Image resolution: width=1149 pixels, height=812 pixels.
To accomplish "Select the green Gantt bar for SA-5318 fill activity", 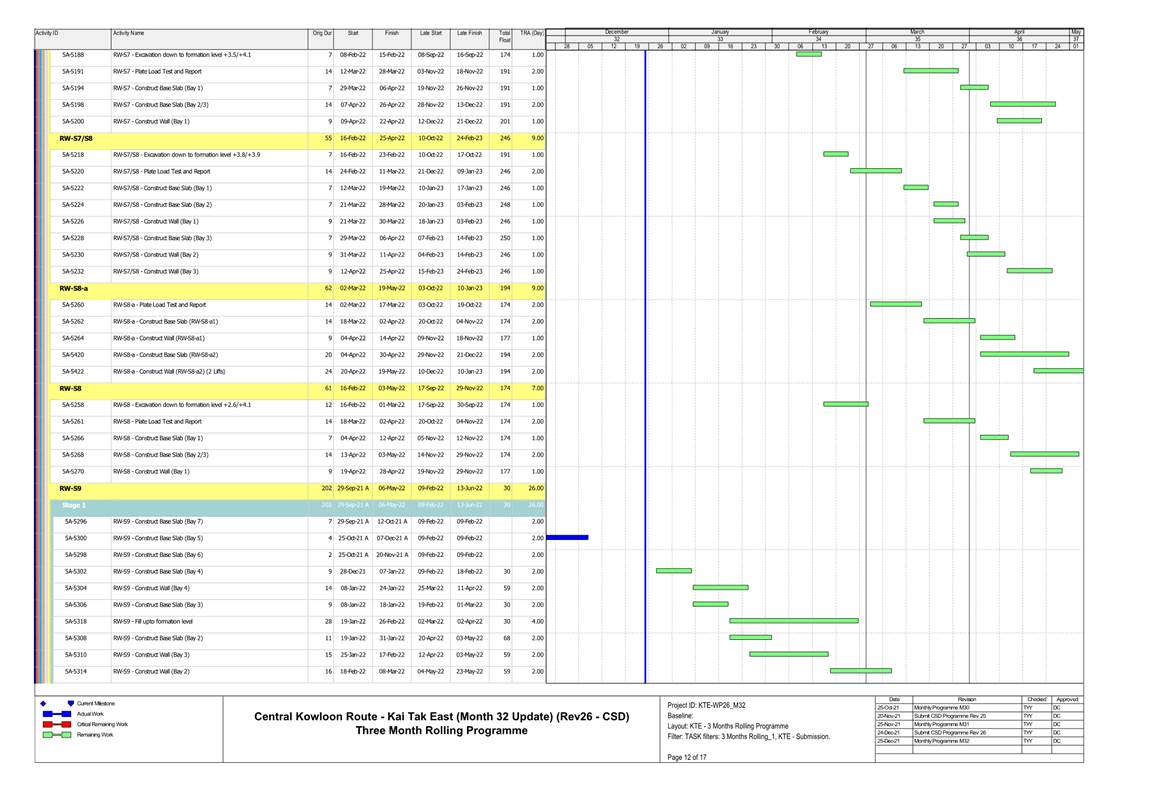I will [793, 621].
